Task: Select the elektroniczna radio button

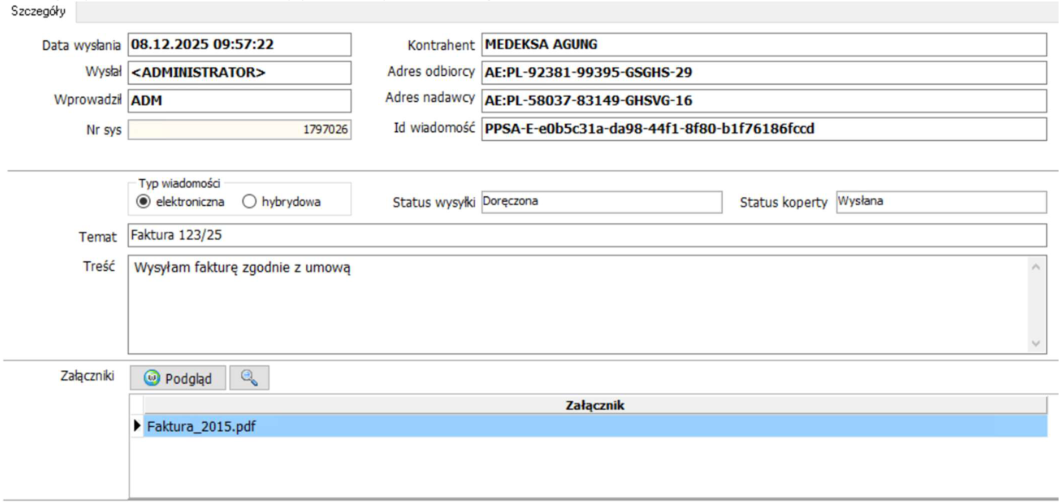Action: pos(142,201)
